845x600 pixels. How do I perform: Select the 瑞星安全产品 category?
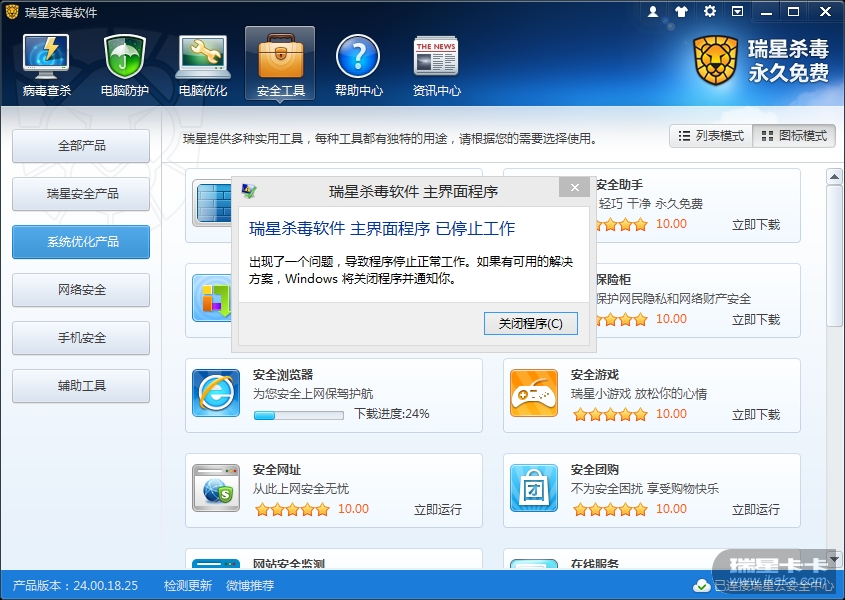(x=81, y=194)
